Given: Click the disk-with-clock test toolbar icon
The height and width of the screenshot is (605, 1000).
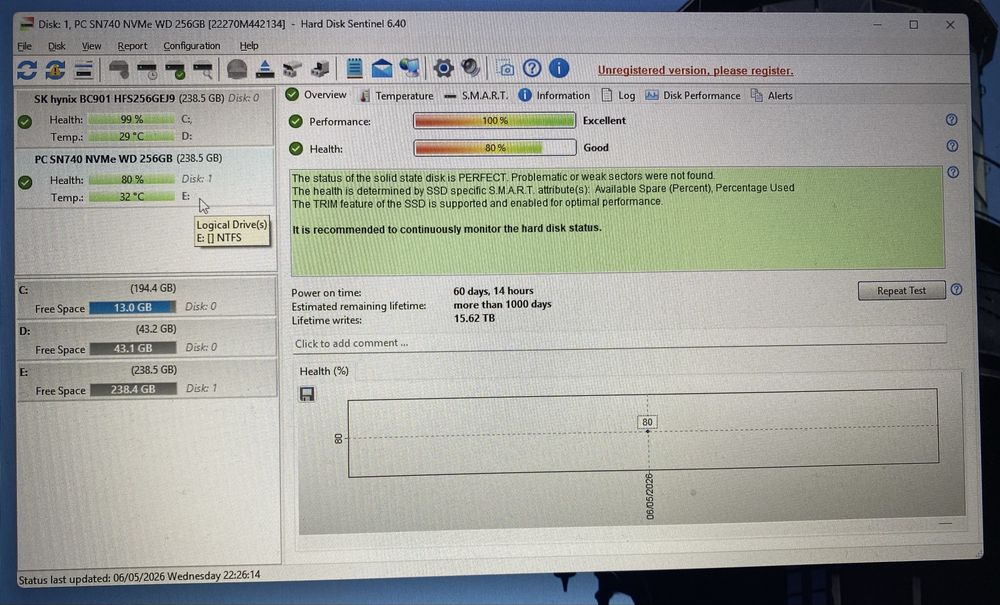Looking at the screenshot, I should pyautogui.click(x=147, y=69).
